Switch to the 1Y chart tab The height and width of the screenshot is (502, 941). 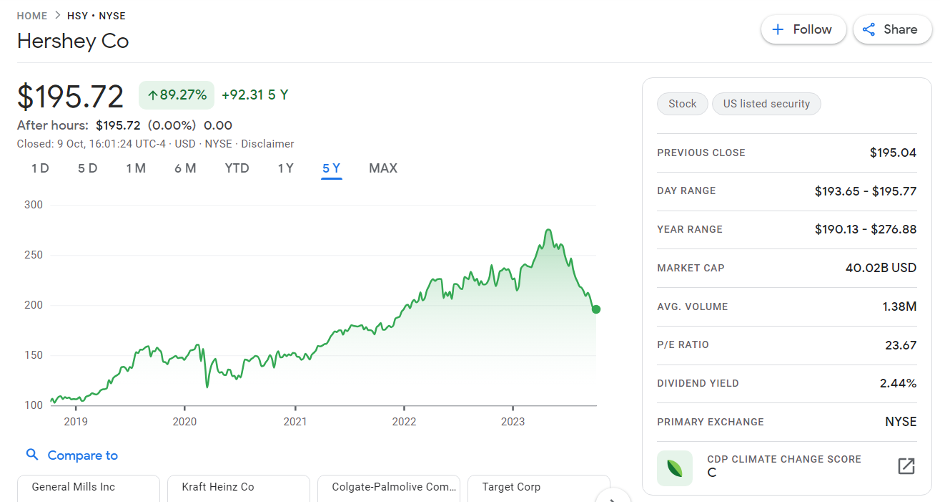pos(286,168)
